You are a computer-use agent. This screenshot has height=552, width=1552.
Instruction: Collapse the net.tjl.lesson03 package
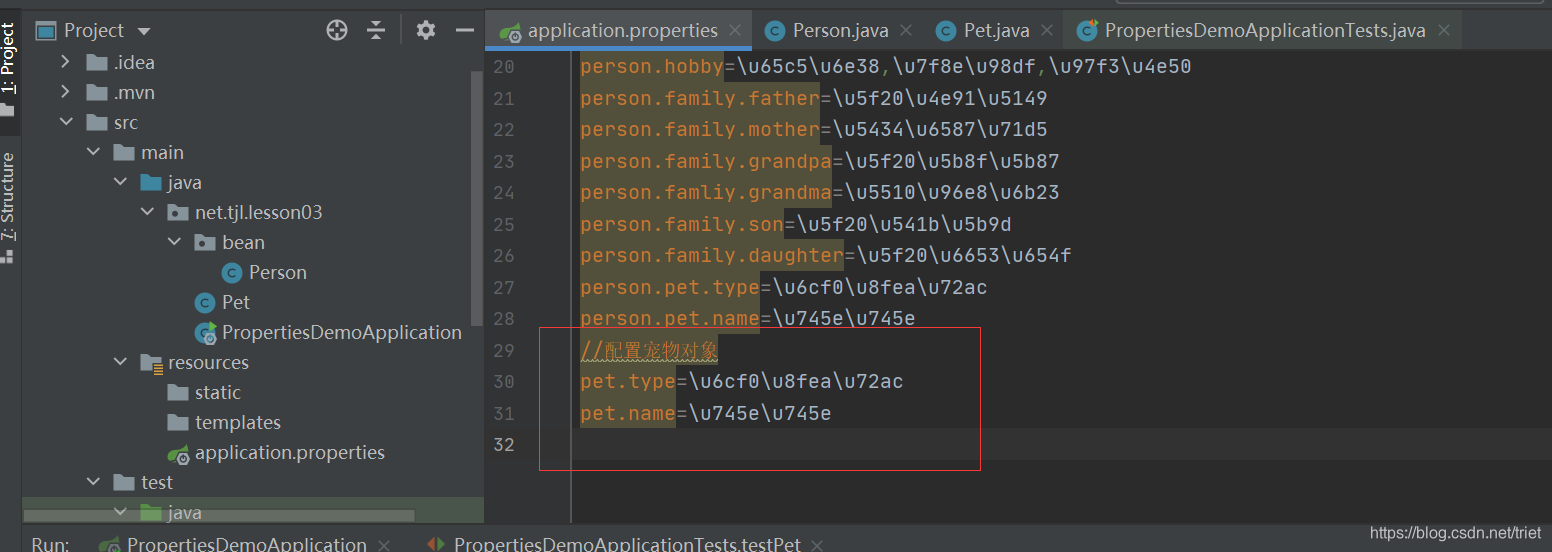click(147, 212)
